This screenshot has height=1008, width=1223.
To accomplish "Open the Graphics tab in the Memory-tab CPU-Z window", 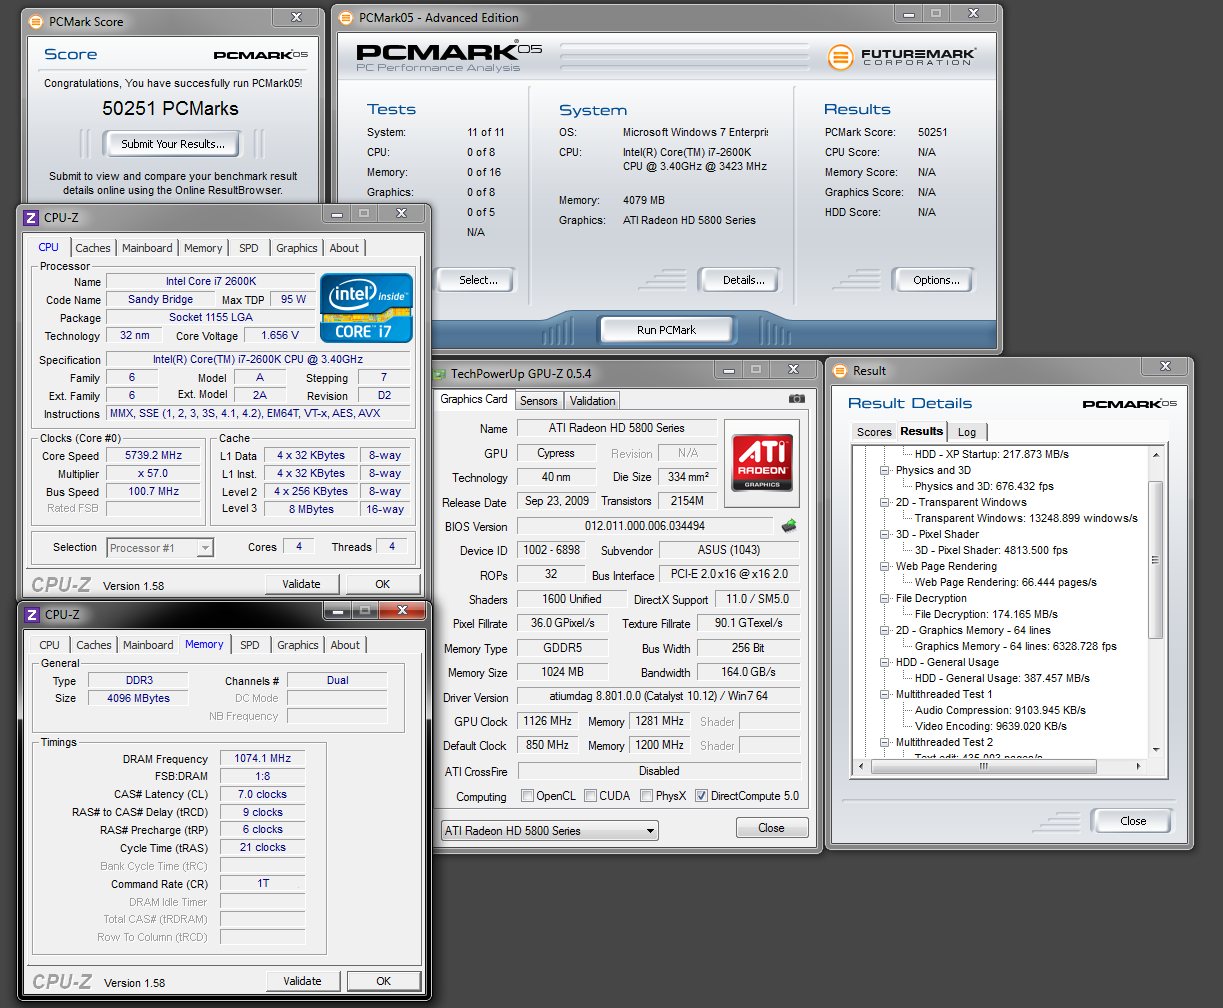I will click(298, 645).
